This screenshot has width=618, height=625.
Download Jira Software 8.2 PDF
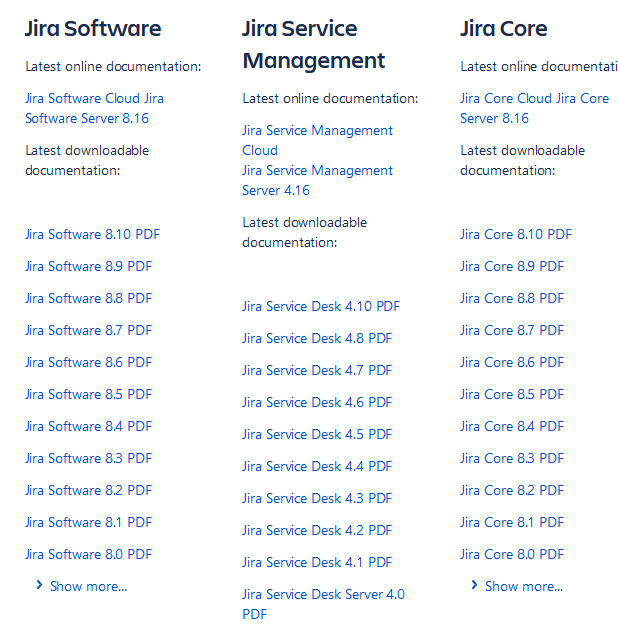[89, 490]
